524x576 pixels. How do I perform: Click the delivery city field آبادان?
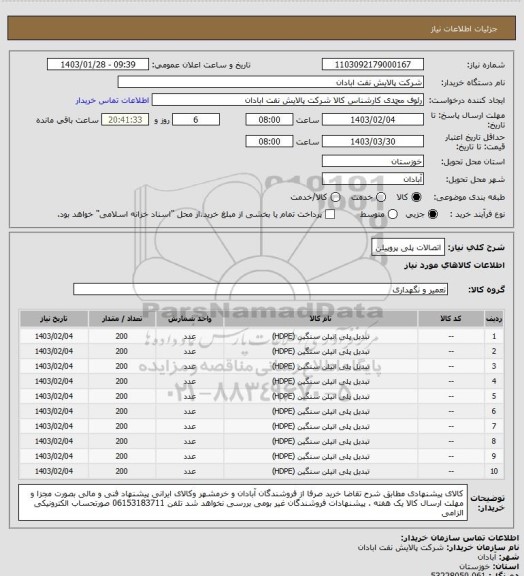(x=373, y=179)
